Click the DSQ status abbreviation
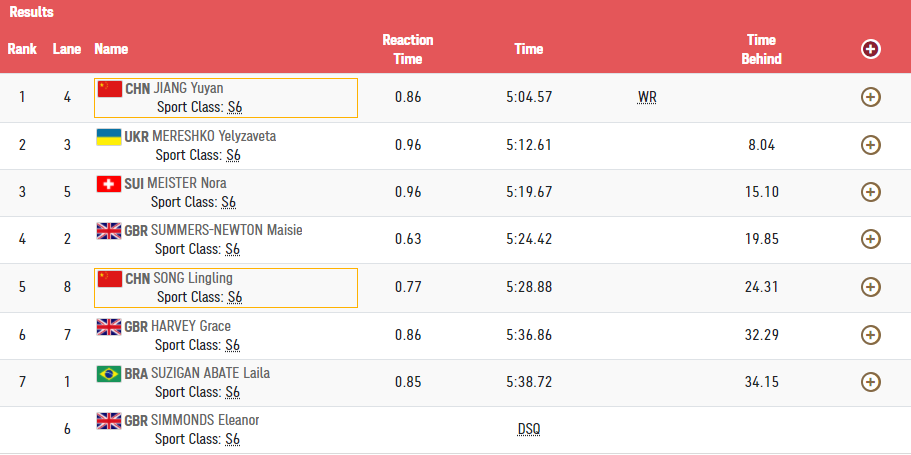 pyautogui.click(x=528, y=429)
